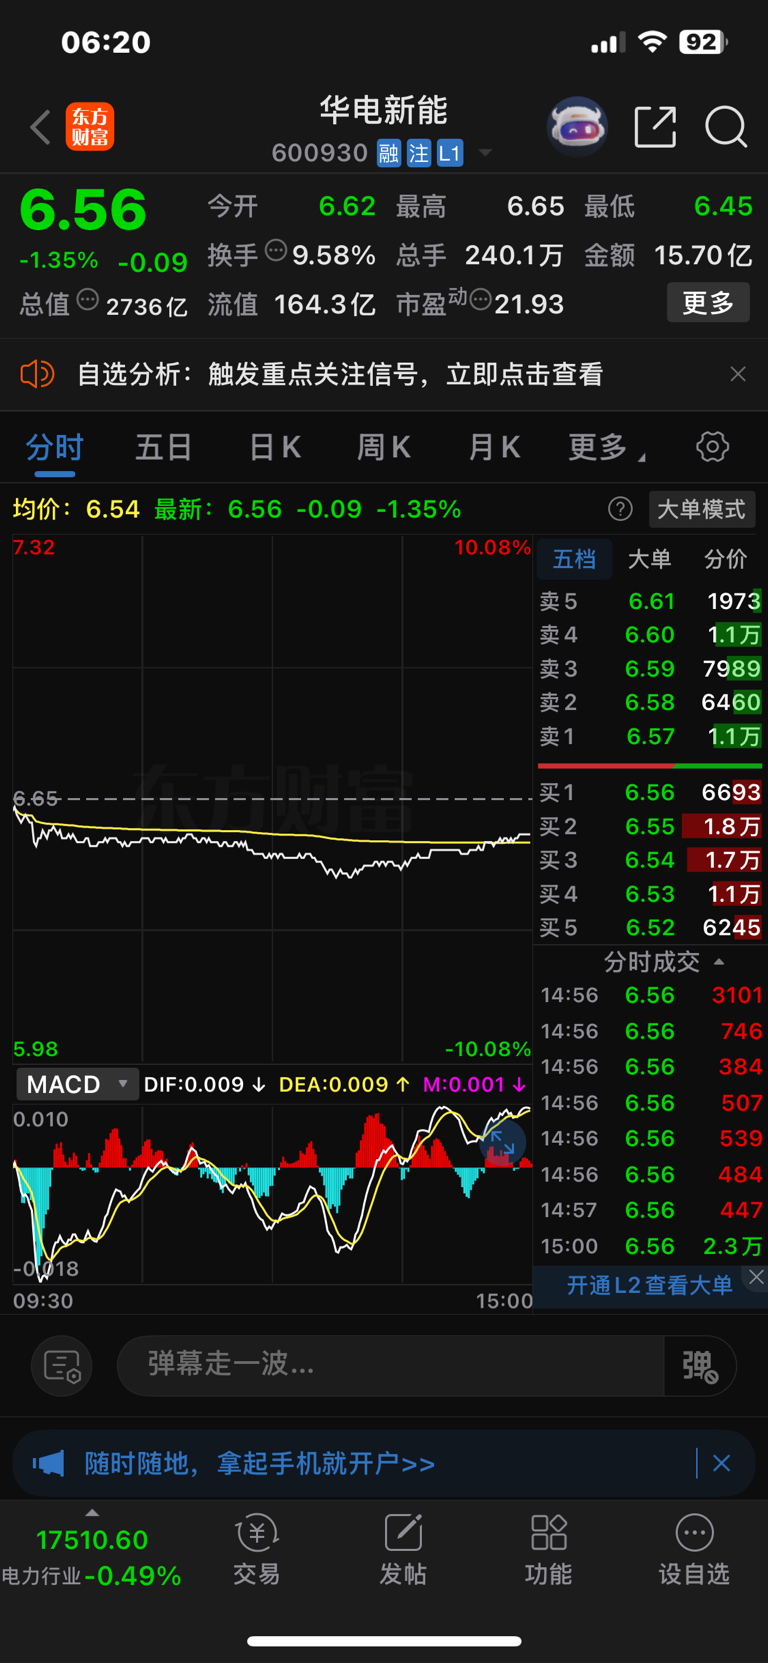The height and width of the screenshot is (1663, 768).
Task: Expand the dropdown arrow beside stock code
Action: point(485,153)
